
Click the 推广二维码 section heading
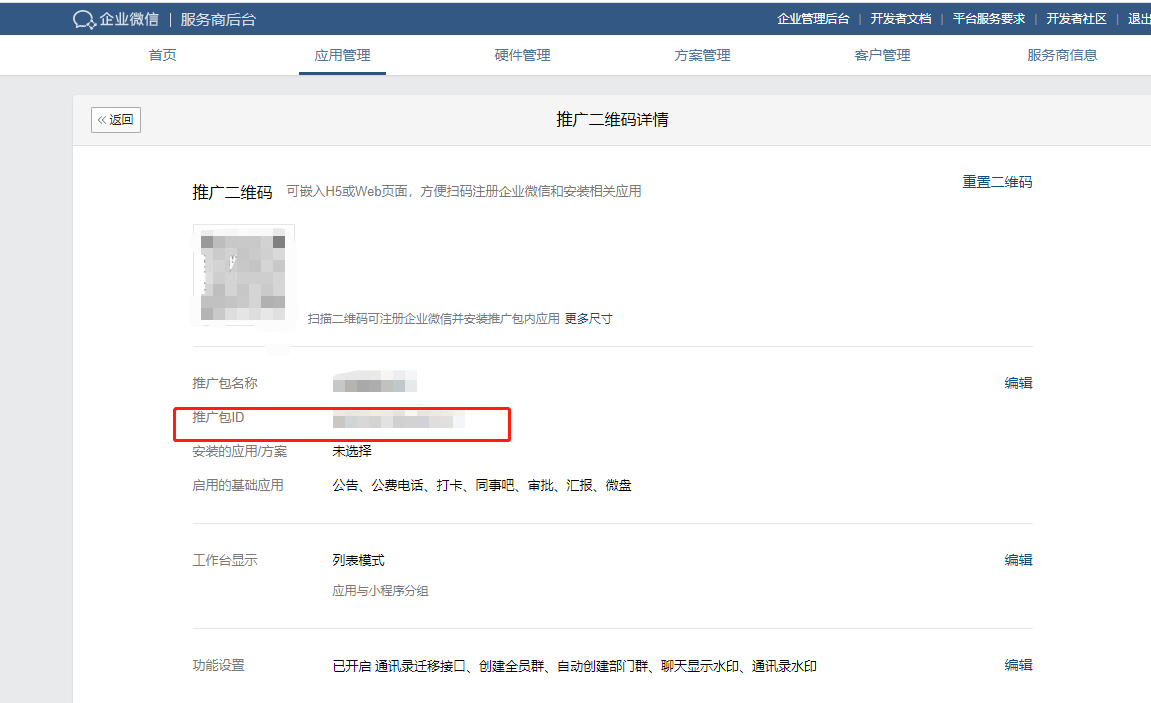click(x=232, y=192)
